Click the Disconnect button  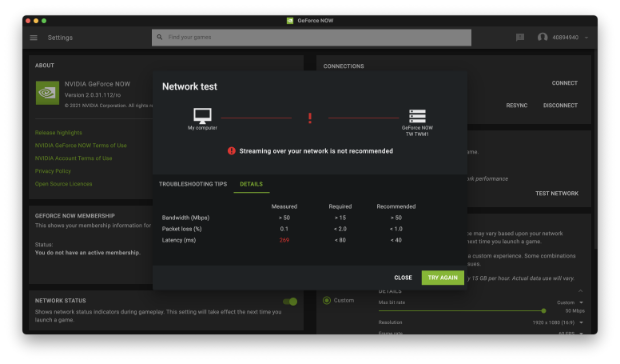tap(560, 105)
